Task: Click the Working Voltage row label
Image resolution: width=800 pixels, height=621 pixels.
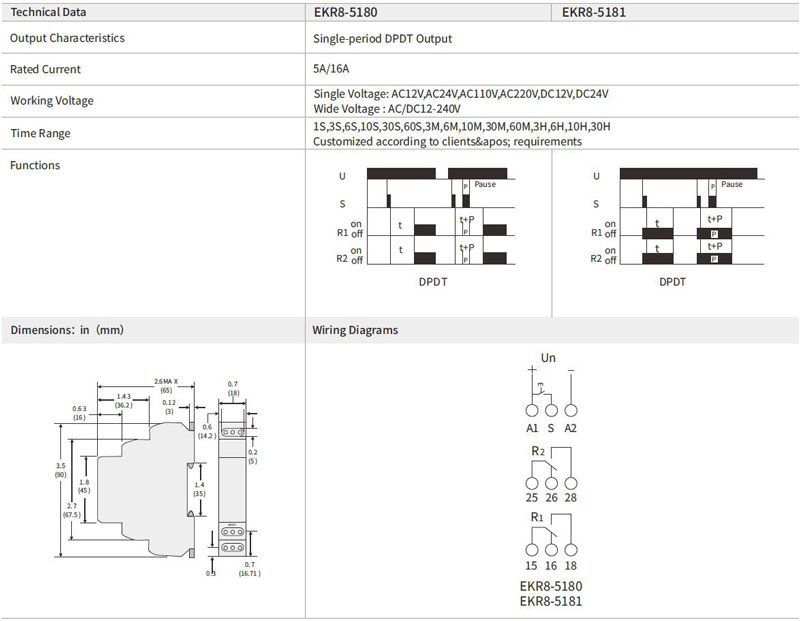Action: tap(52, 101)
